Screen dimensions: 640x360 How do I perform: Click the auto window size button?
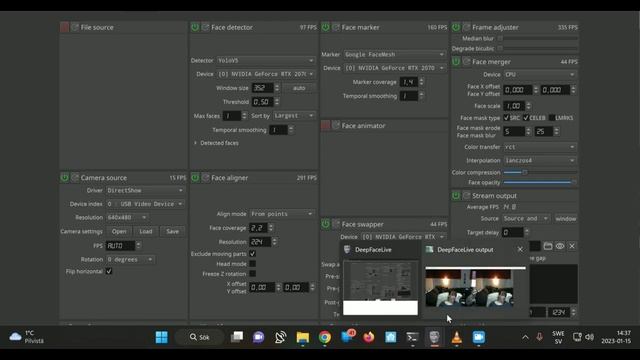(x=299, y=88)
